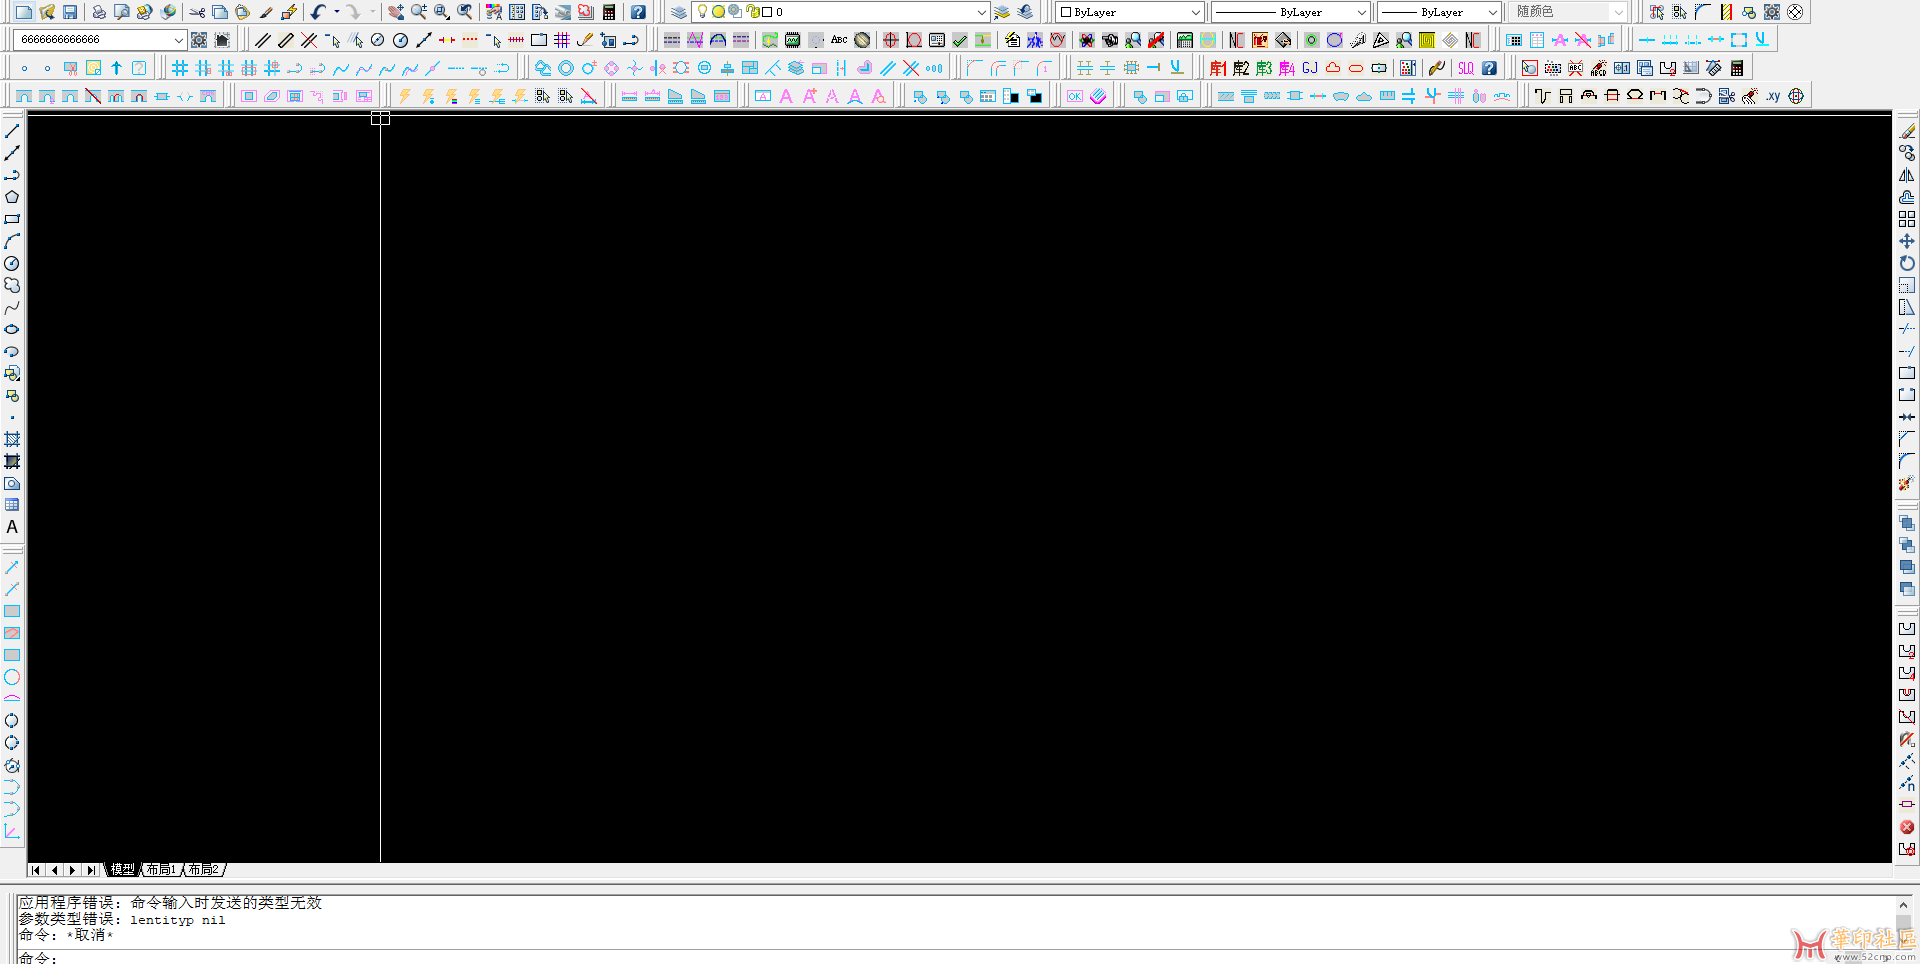
Task: Toggle layer 0 lock icon
Action: 752,12
